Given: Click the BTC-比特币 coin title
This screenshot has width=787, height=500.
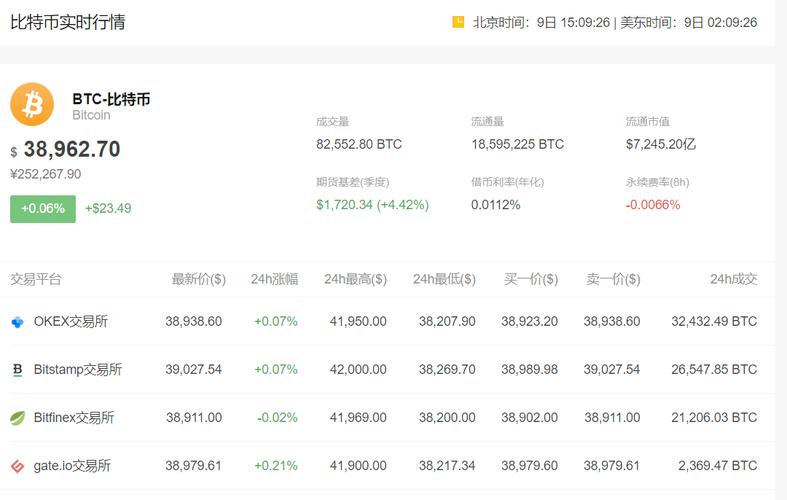Looking at the screenshot, I should [x=111, y=99].
